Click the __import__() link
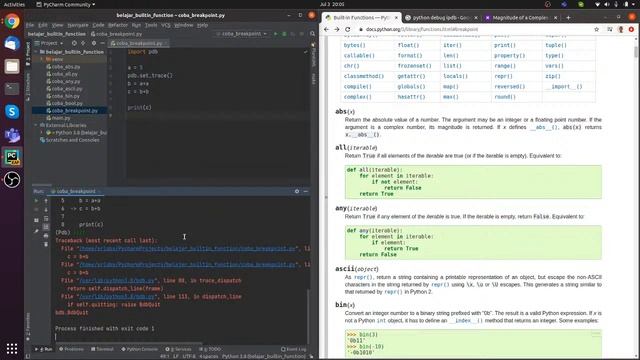Image resolution: width=640 pixels, height=360 pixels. pos(564,87)
